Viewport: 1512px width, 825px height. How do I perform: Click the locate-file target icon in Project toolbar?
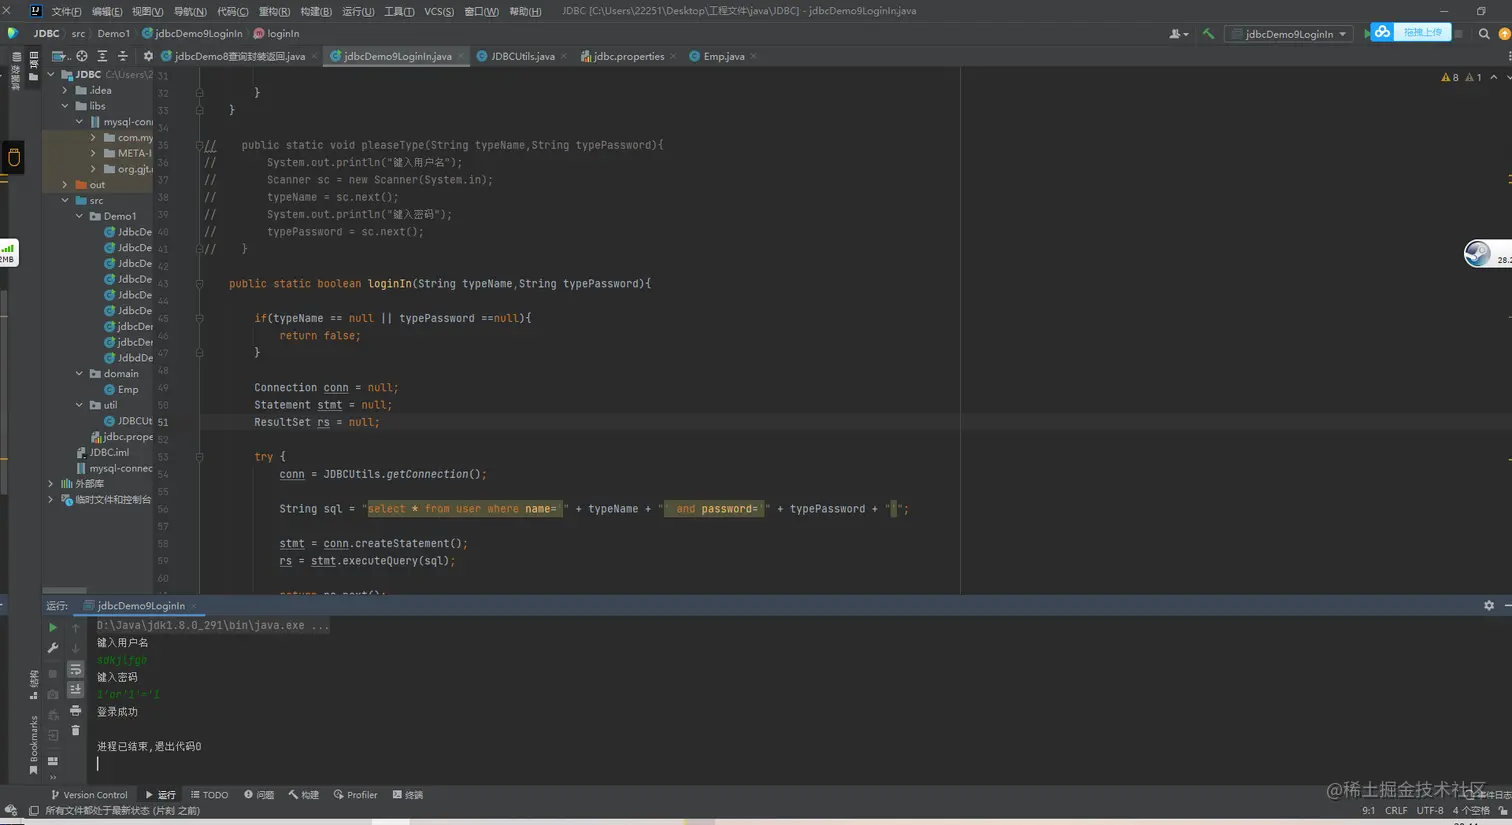82,57
